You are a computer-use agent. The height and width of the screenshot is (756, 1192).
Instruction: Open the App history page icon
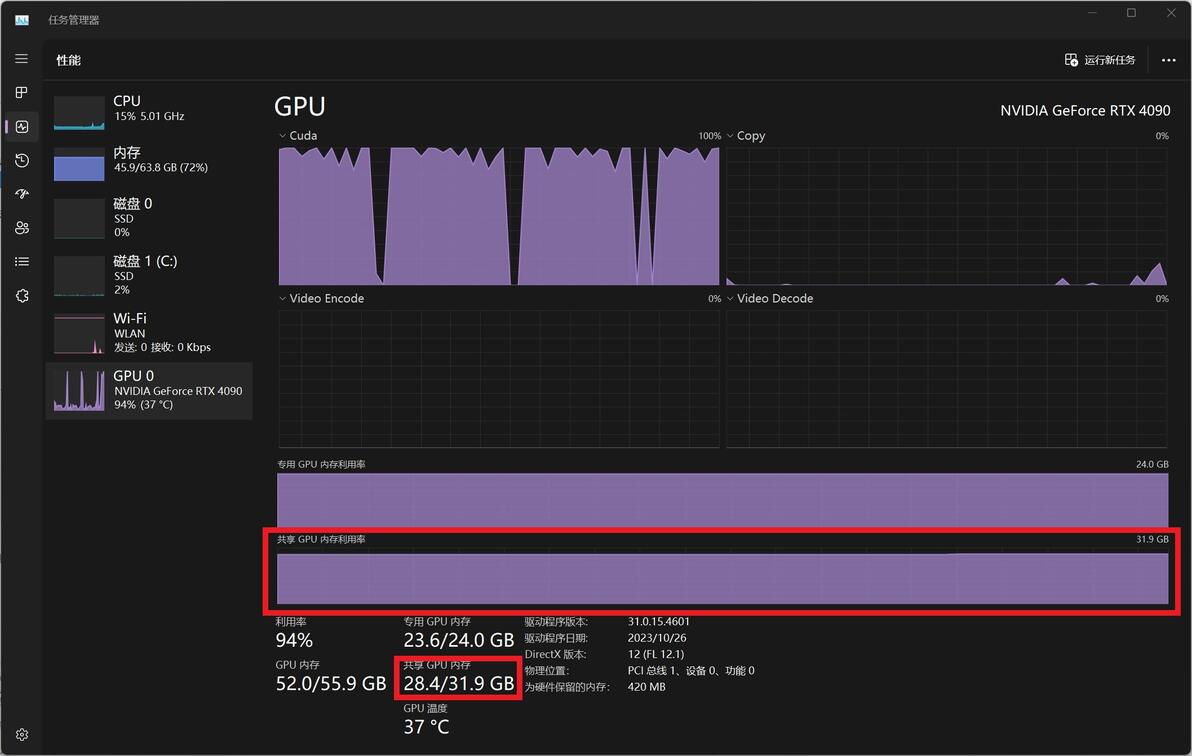pyautogui.click(x=21, y=160)
